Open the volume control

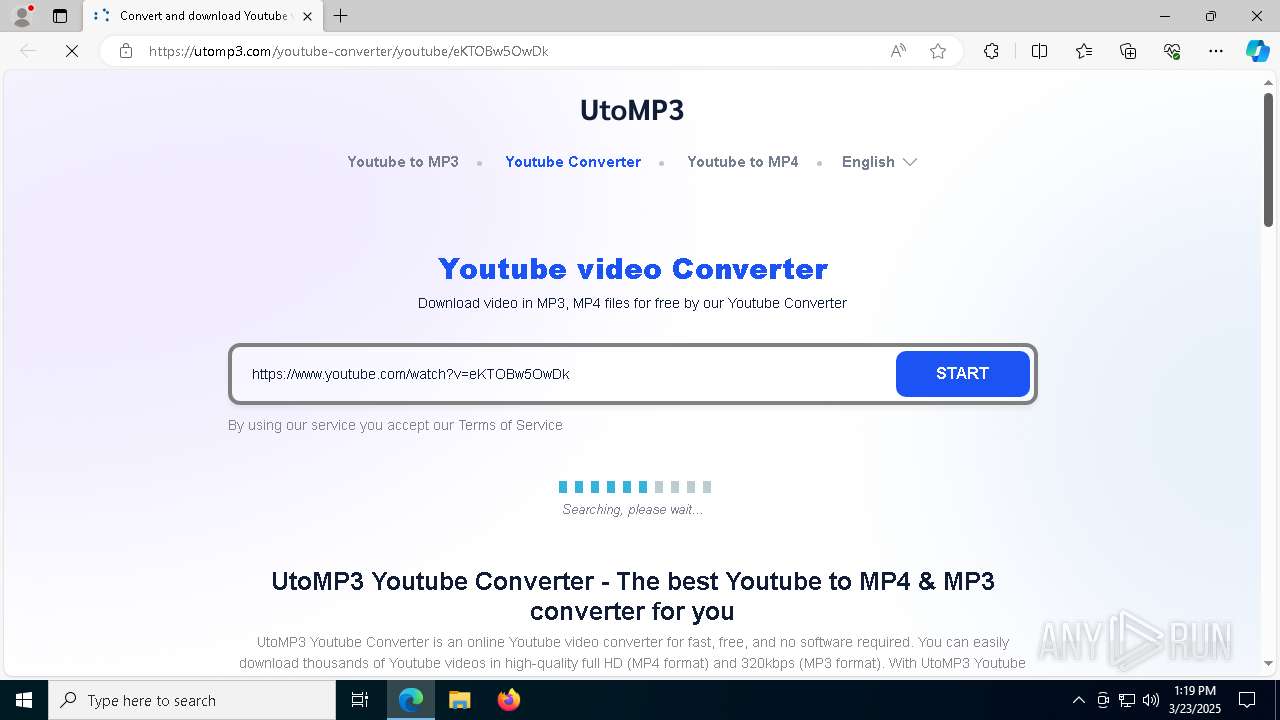pyautogui.click(x=1150, y=700)
